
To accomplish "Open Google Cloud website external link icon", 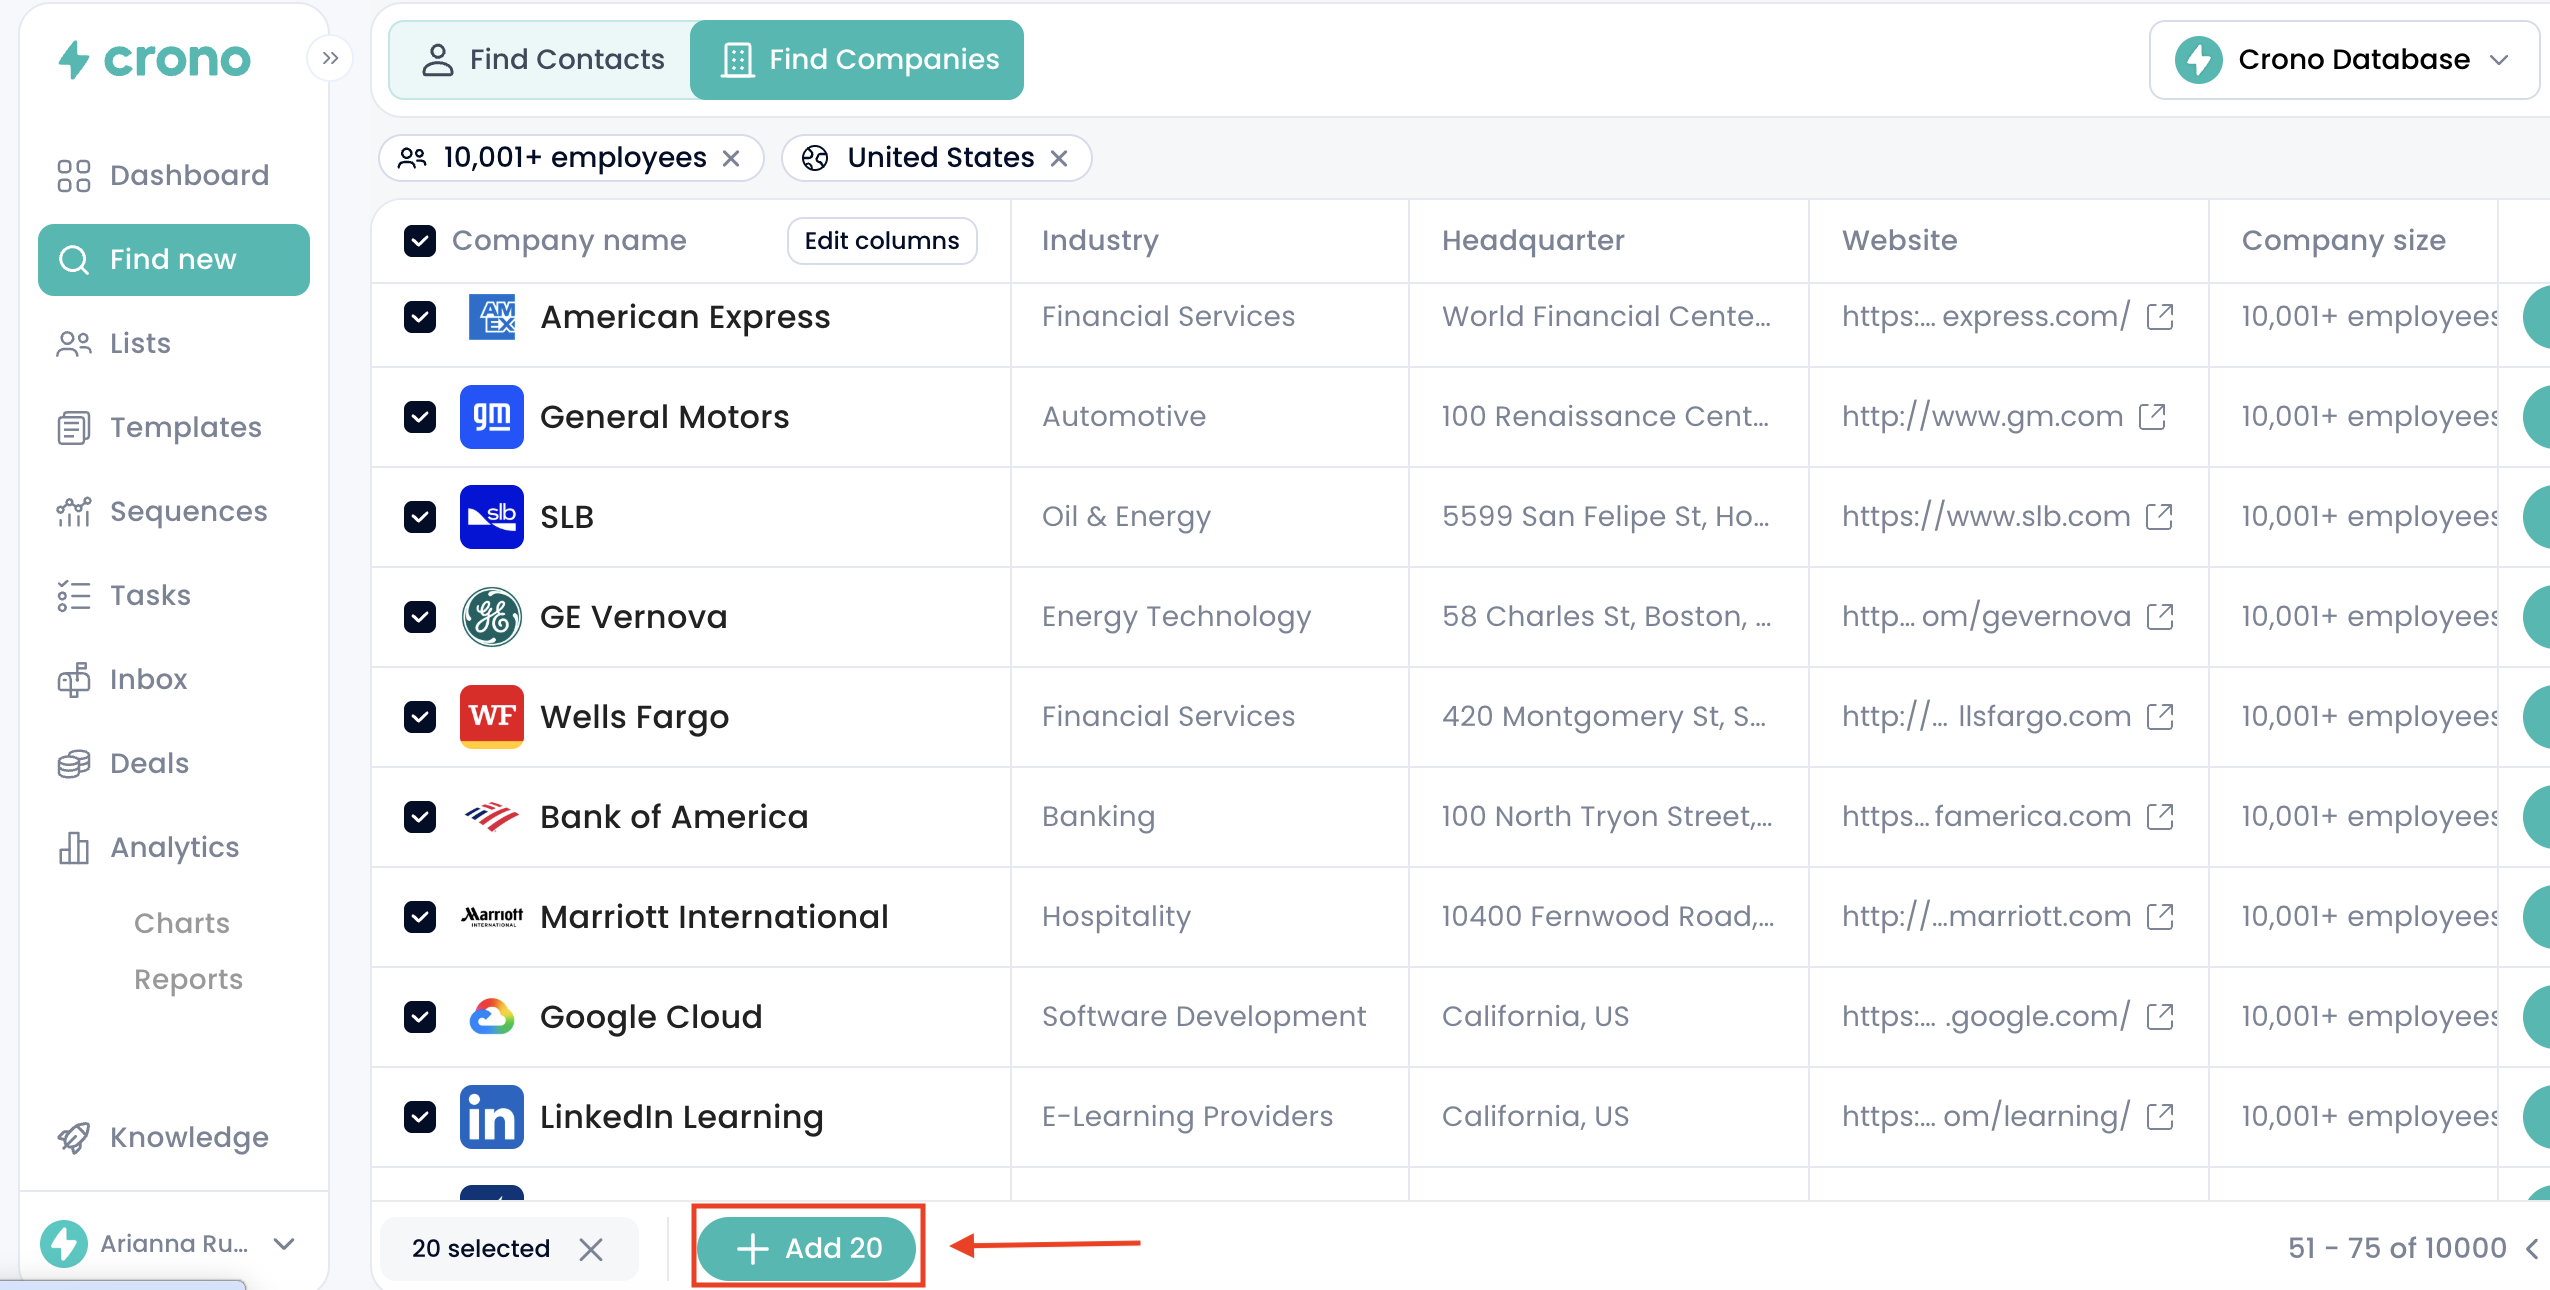I will pos(2160,1016).
